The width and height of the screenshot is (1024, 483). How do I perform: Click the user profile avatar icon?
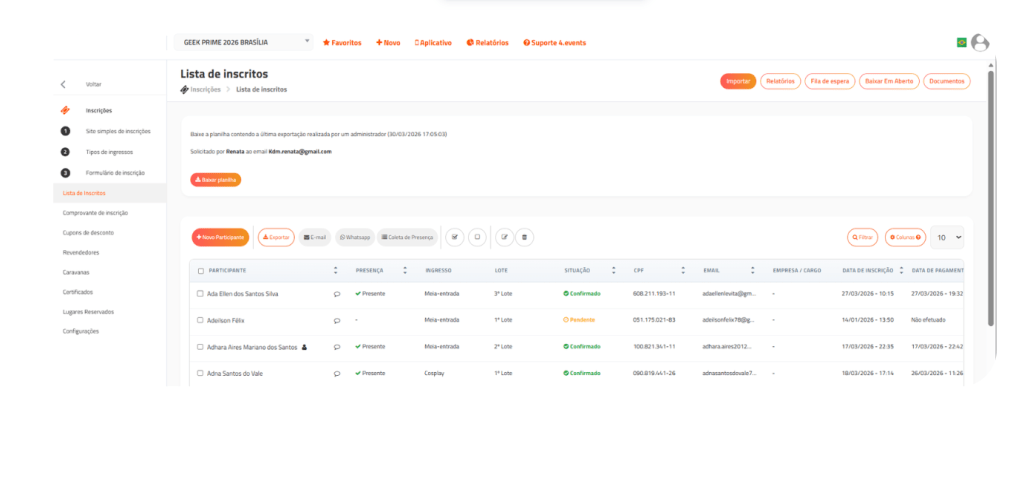pos(980,43)
